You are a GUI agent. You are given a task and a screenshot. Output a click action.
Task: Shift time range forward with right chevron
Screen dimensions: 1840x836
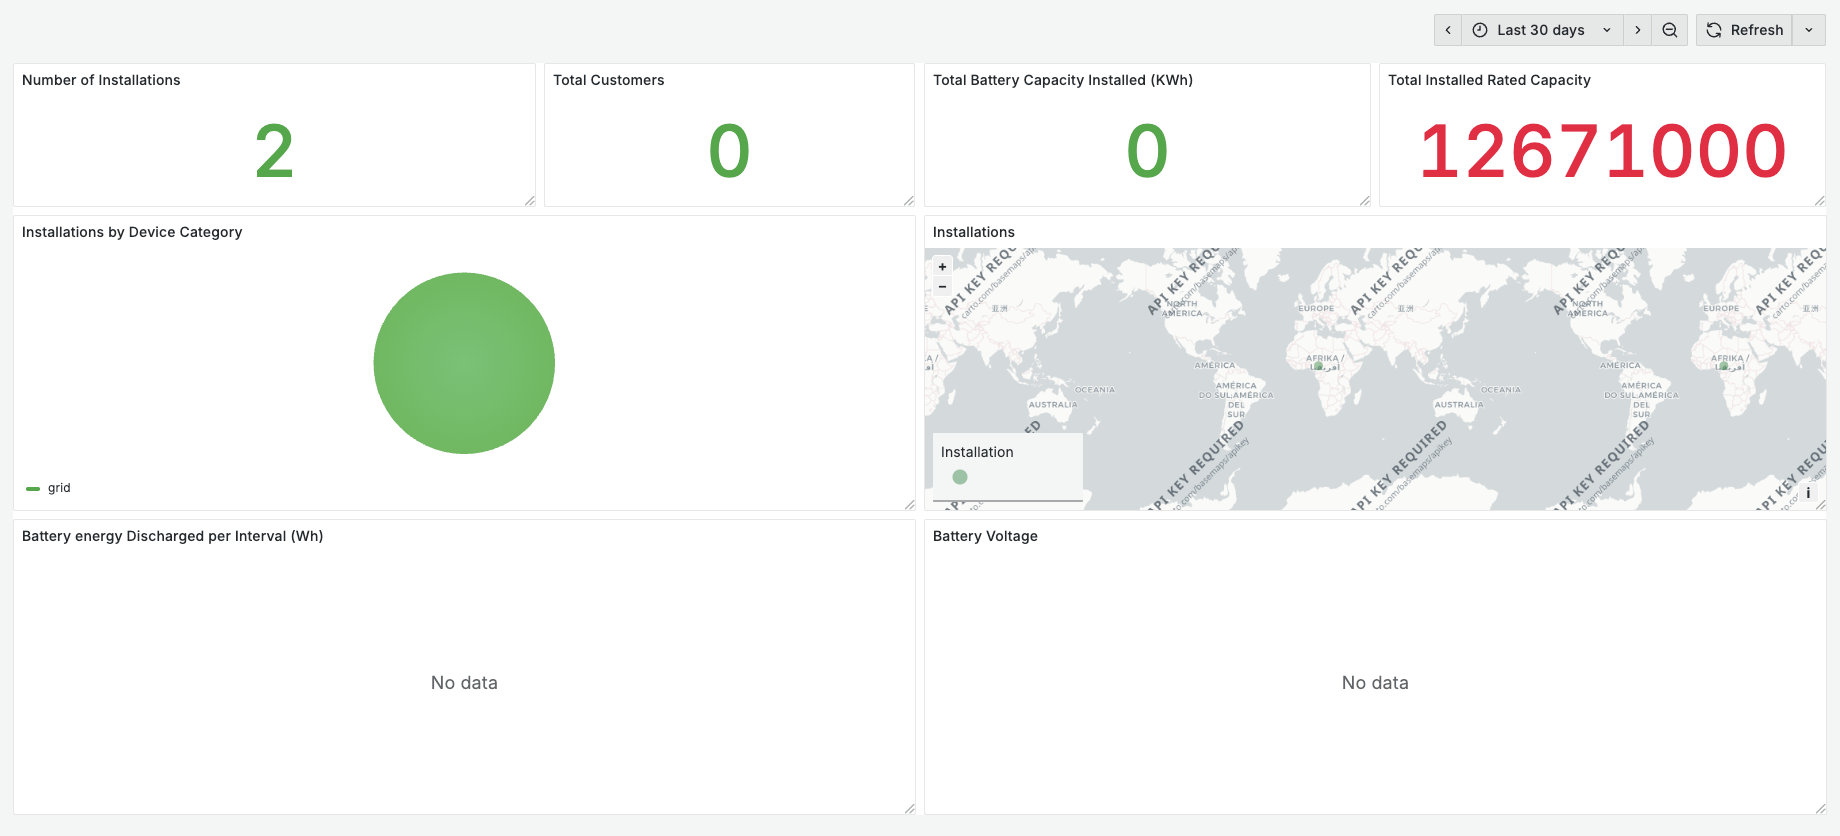[x=1637, y=30]
